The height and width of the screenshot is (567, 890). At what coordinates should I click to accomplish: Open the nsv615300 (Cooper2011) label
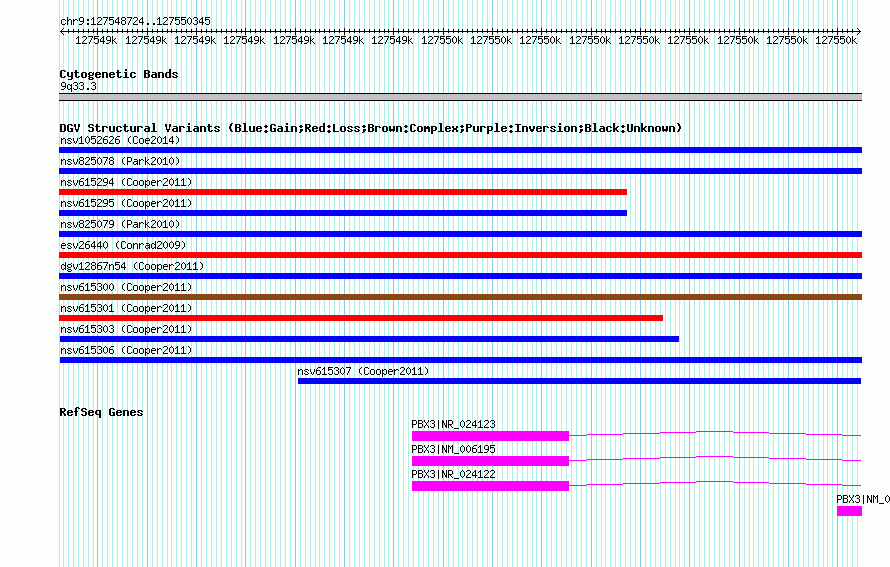pos(126,287)
